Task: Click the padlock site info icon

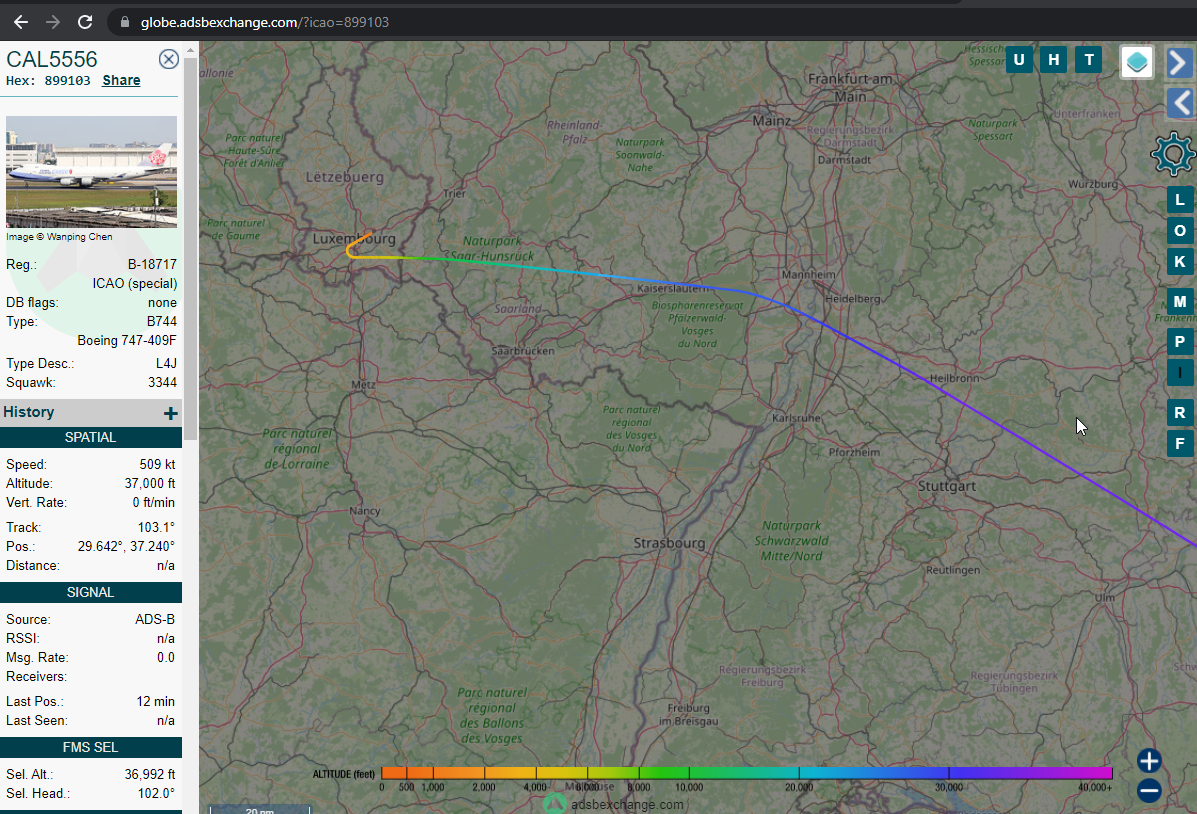Action: click(x=124, y=22)
